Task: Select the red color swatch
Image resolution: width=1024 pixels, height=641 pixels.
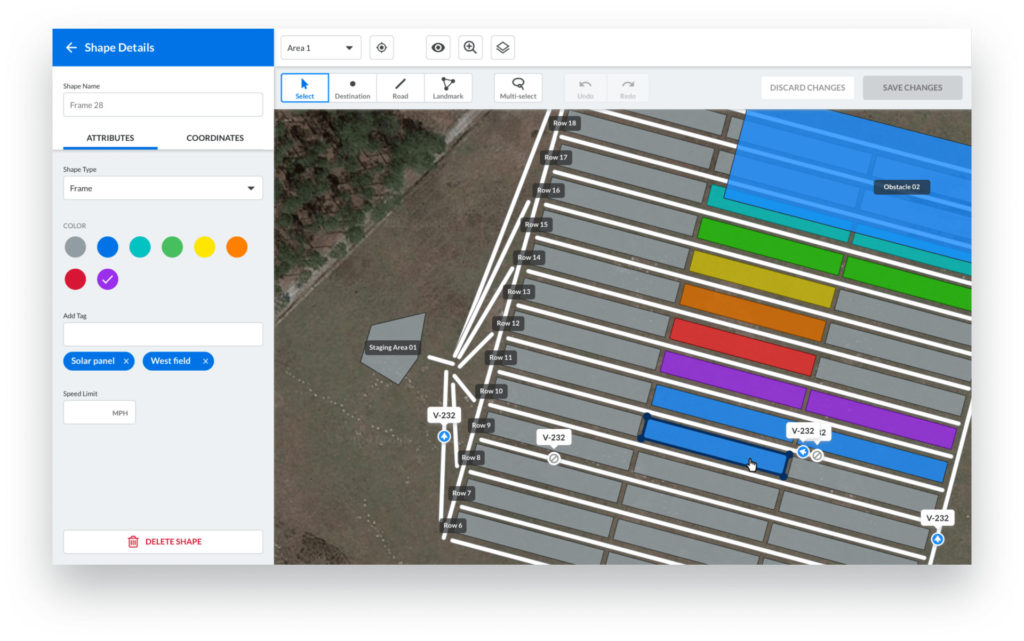Action: pyautogui.click(x=75, y=279)
